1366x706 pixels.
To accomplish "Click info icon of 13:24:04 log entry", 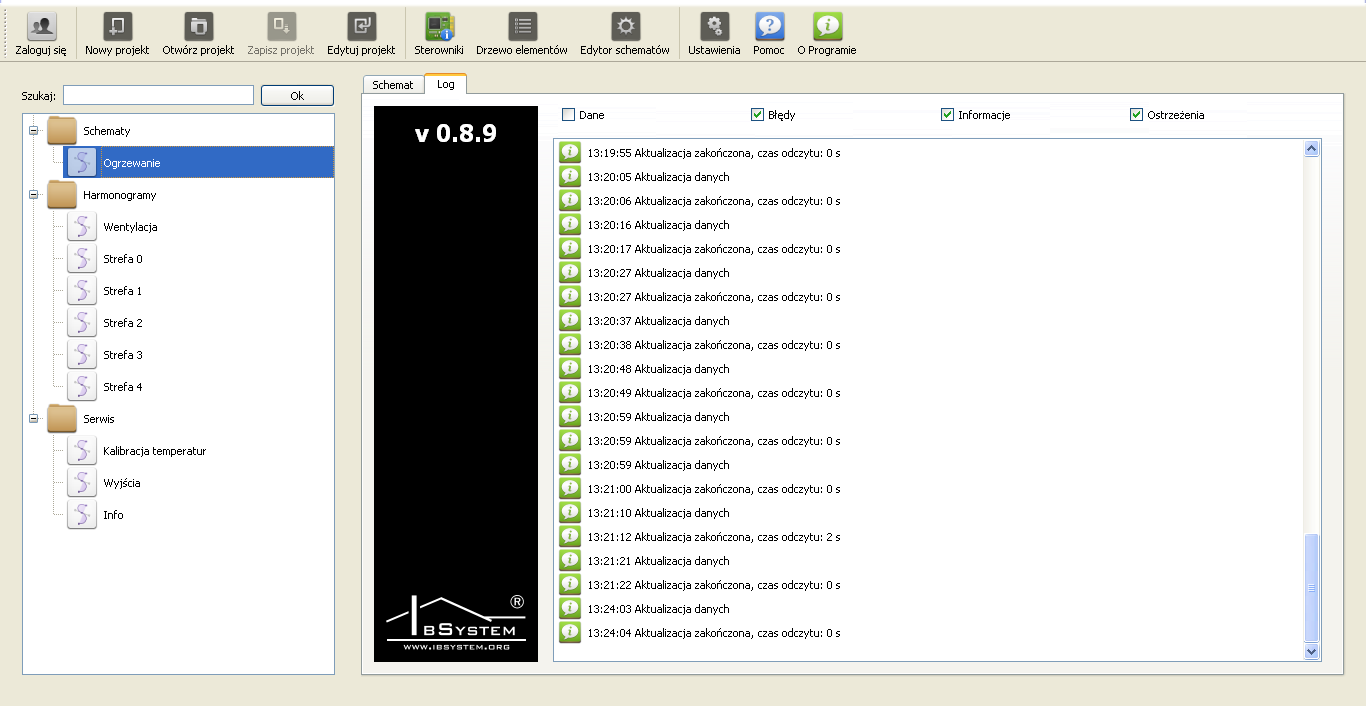I will coord(570,633).
